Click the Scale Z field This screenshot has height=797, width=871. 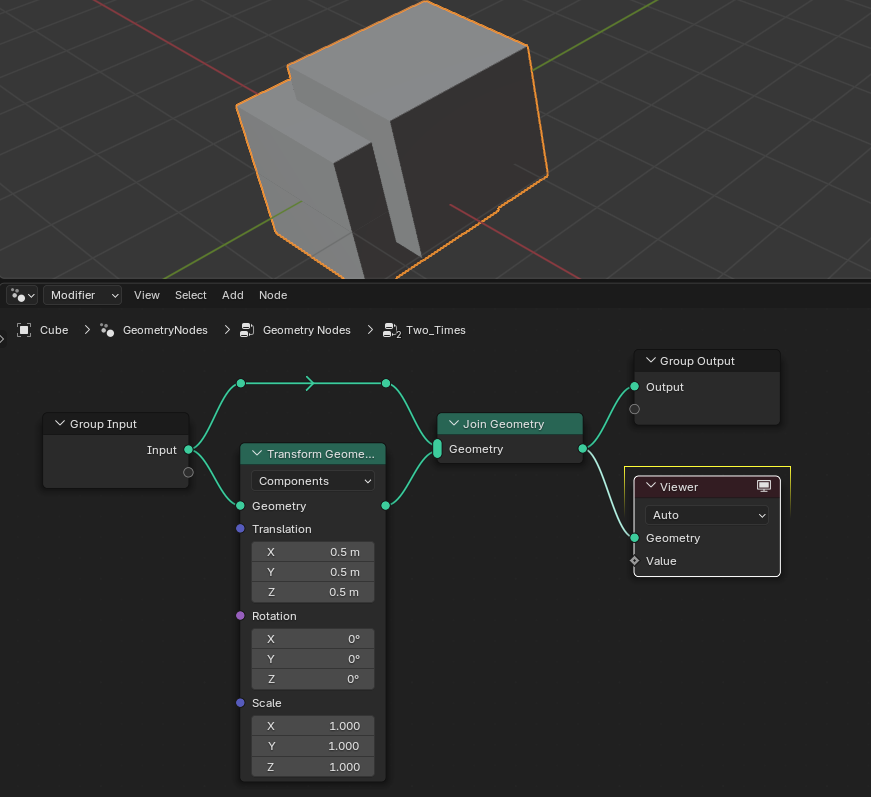pos(313,766)
